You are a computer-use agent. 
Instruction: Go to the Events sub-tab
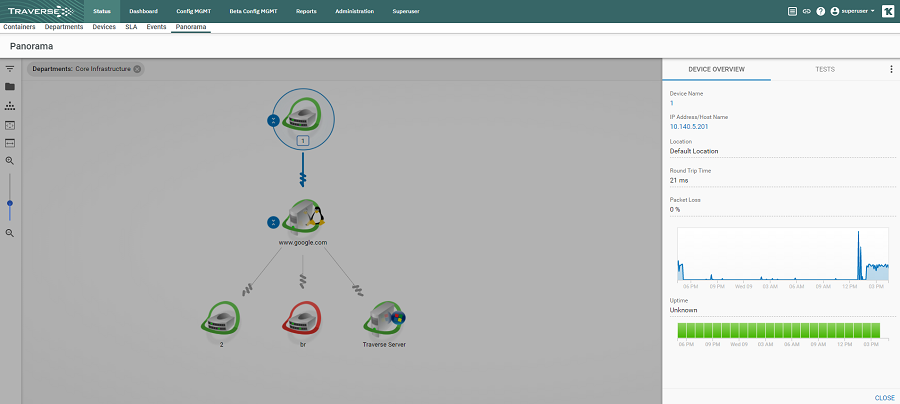156,27
